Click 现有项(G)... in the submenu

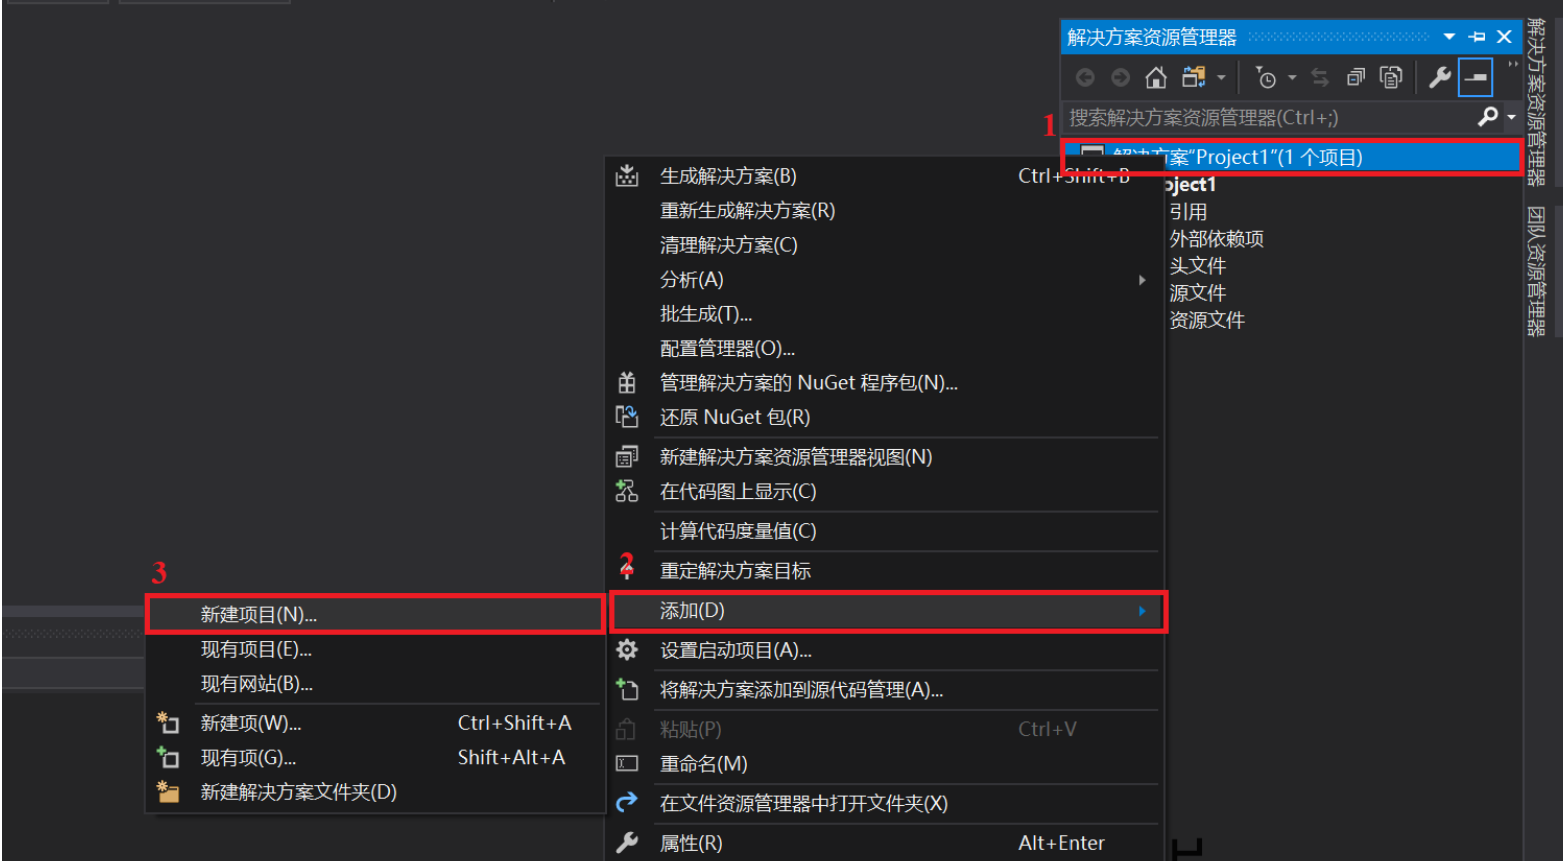pyautogui.click(x=375, y=758)
